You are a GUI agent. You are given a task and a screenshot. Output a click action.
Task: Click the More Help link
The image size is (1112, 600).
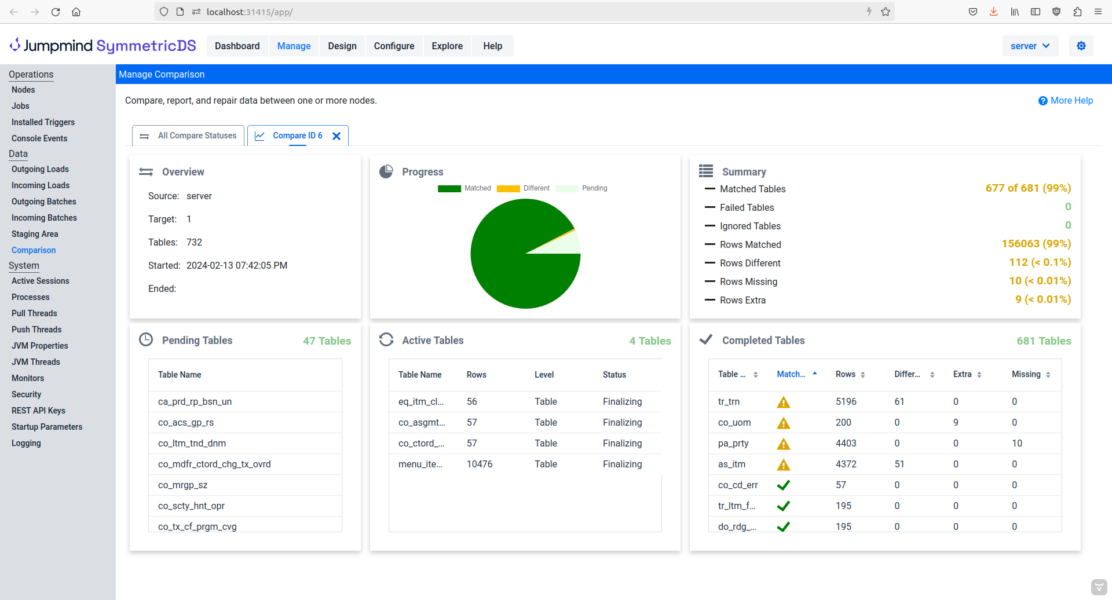[x=1068, y=100]
